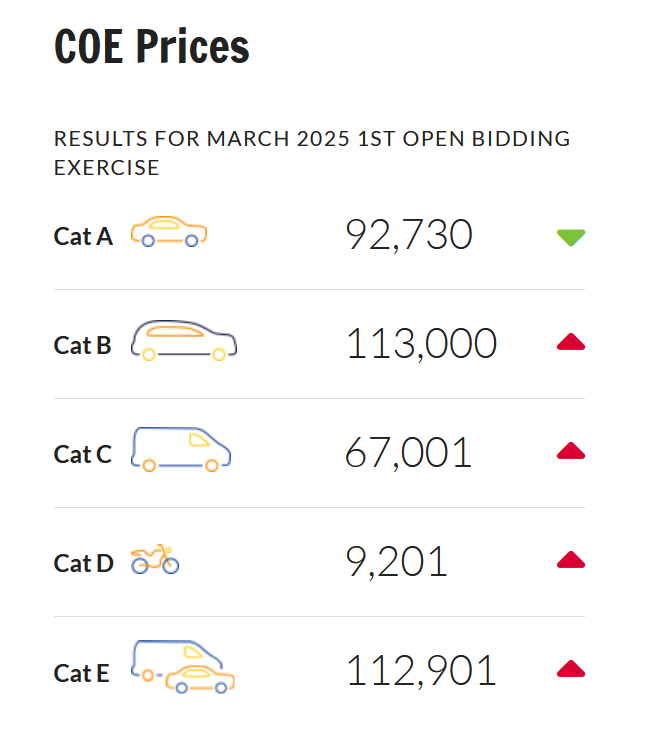Click the Cat B large car icon
Image resolution: width=646 pixels, height=747 pixels.
[x=184, y=340]
